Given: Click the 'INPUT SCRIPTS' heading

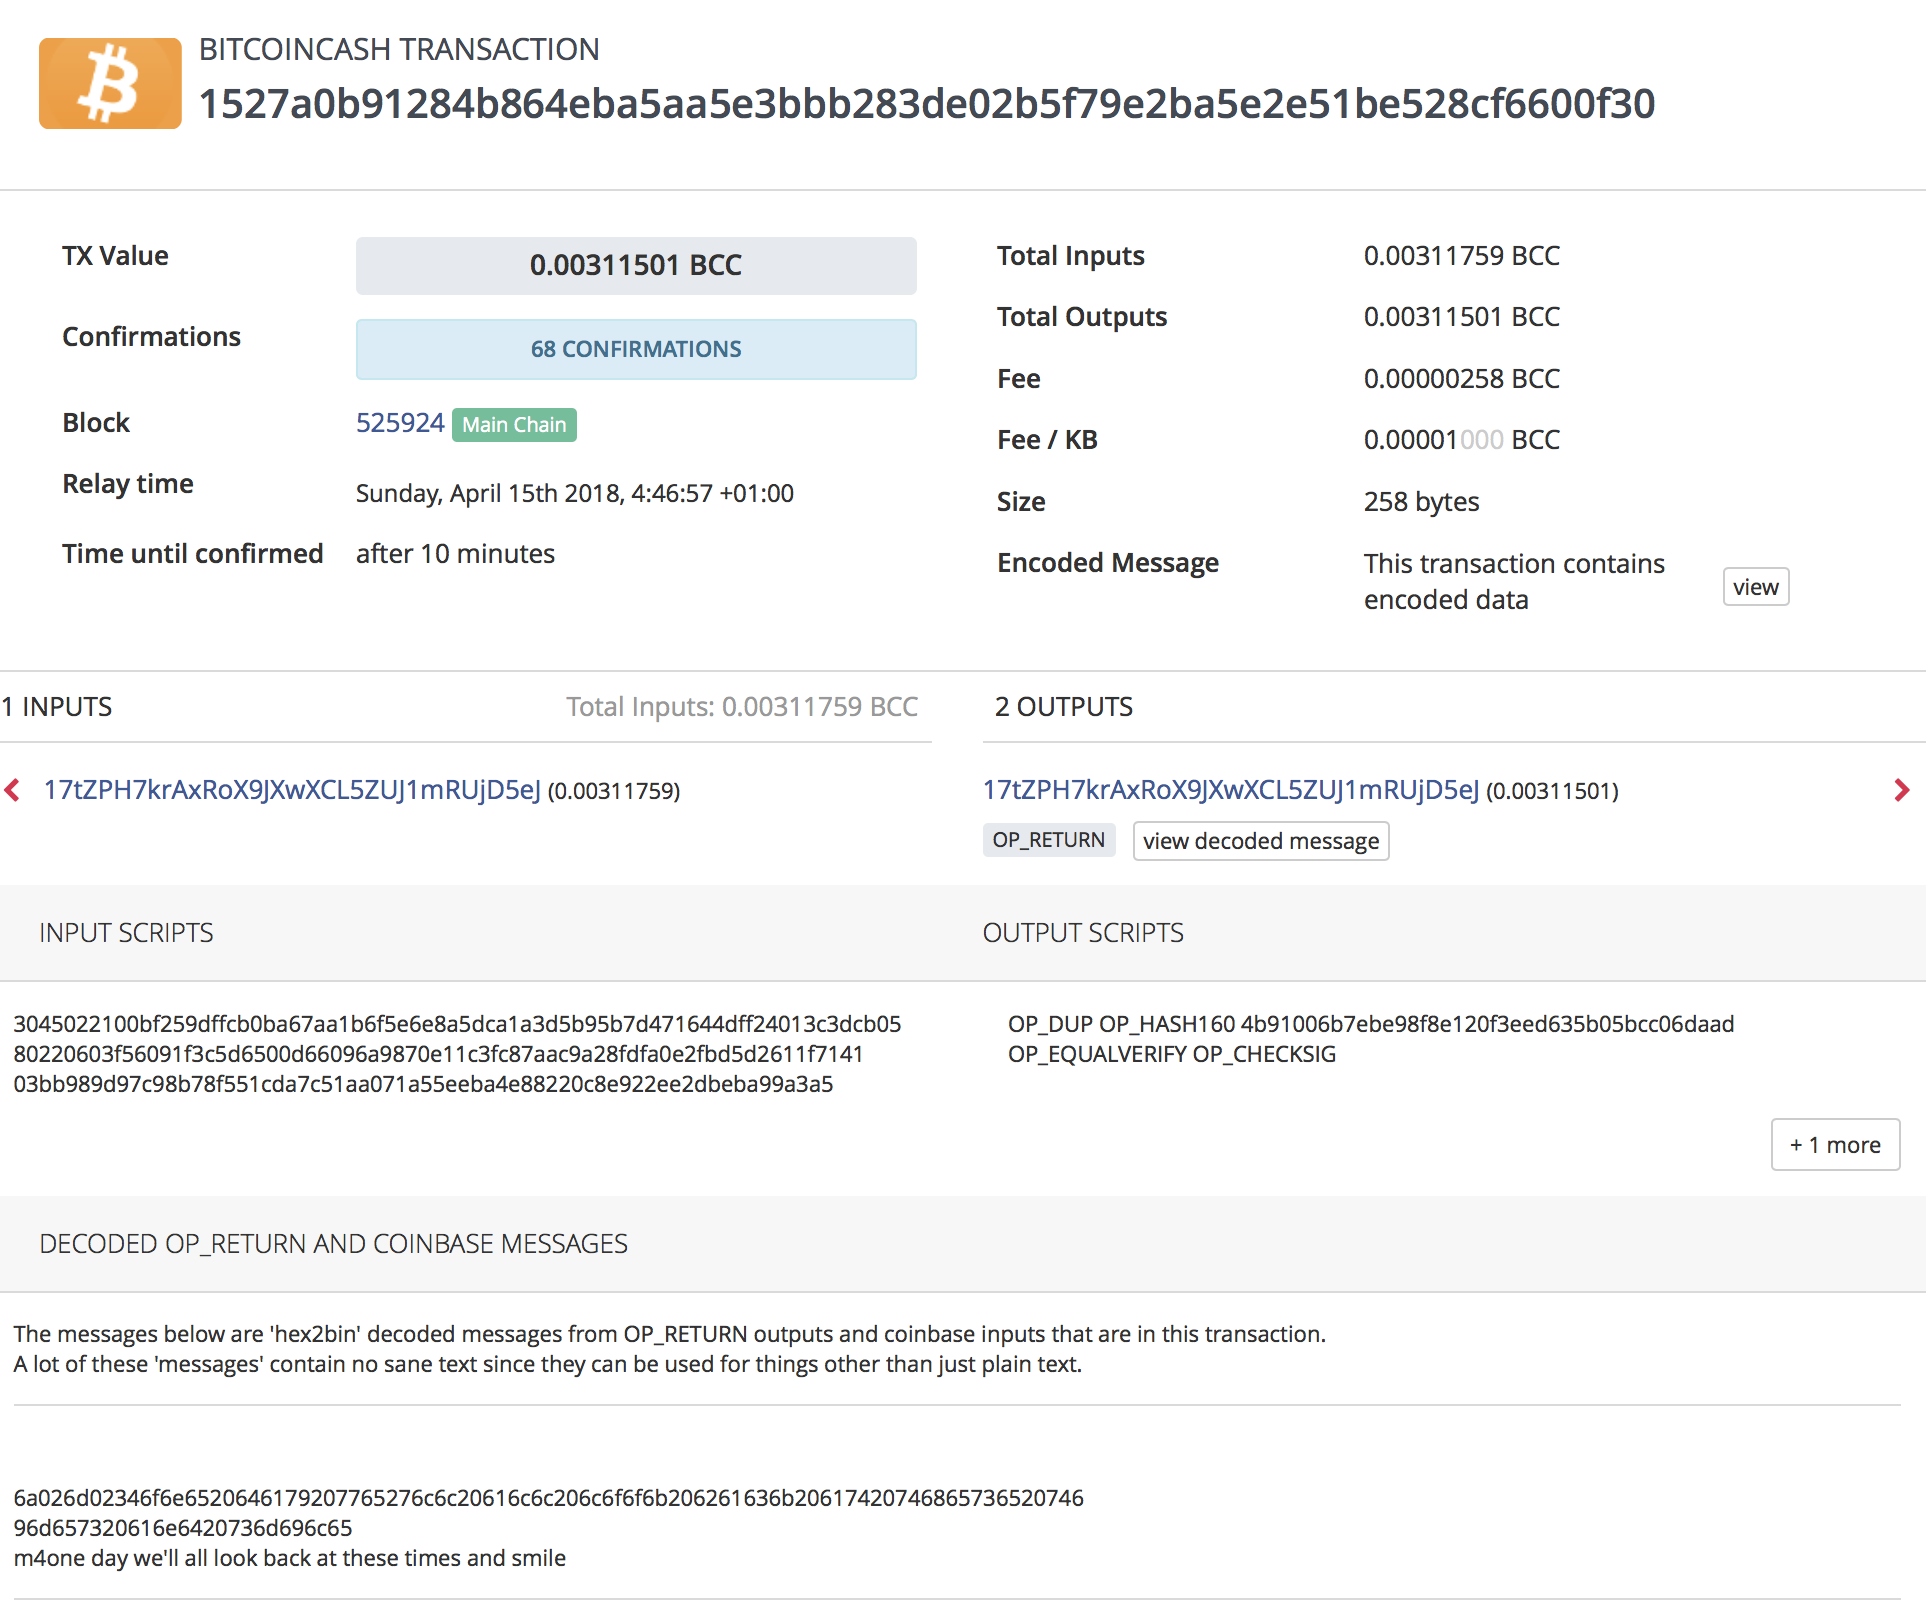Looking at the screenshot, I should point(126,933).
